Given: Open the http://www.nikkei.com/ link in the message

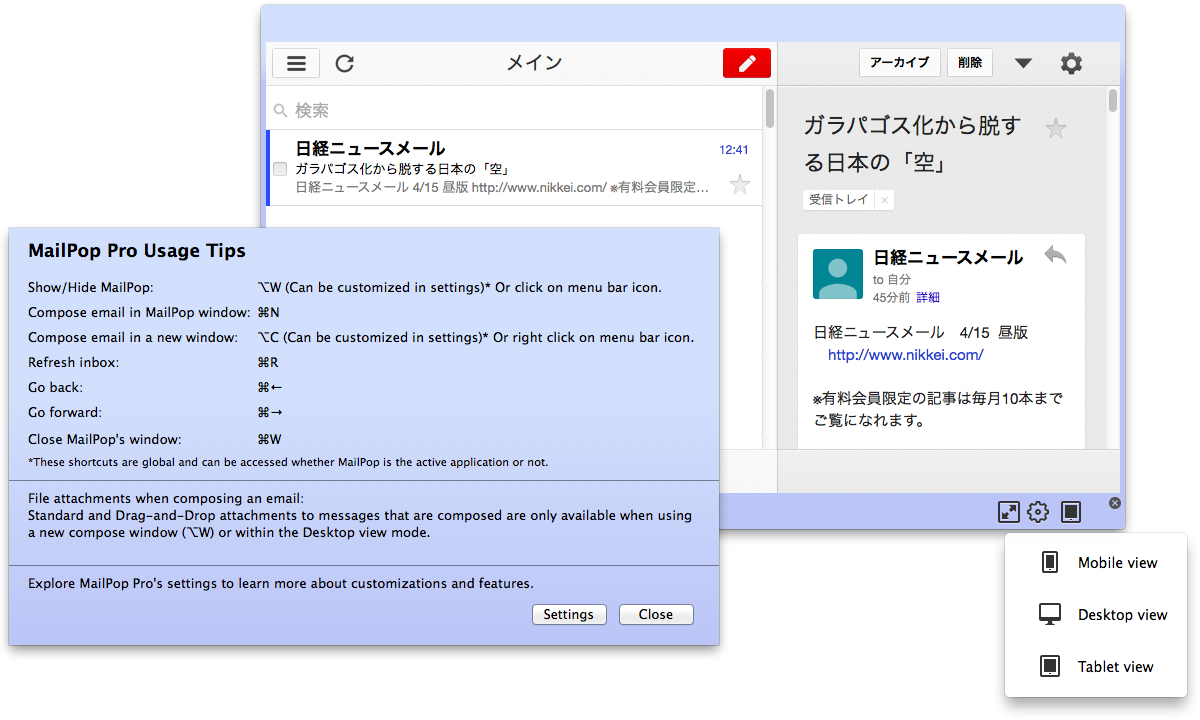Looking at the screenshot, I should (905, 355).
